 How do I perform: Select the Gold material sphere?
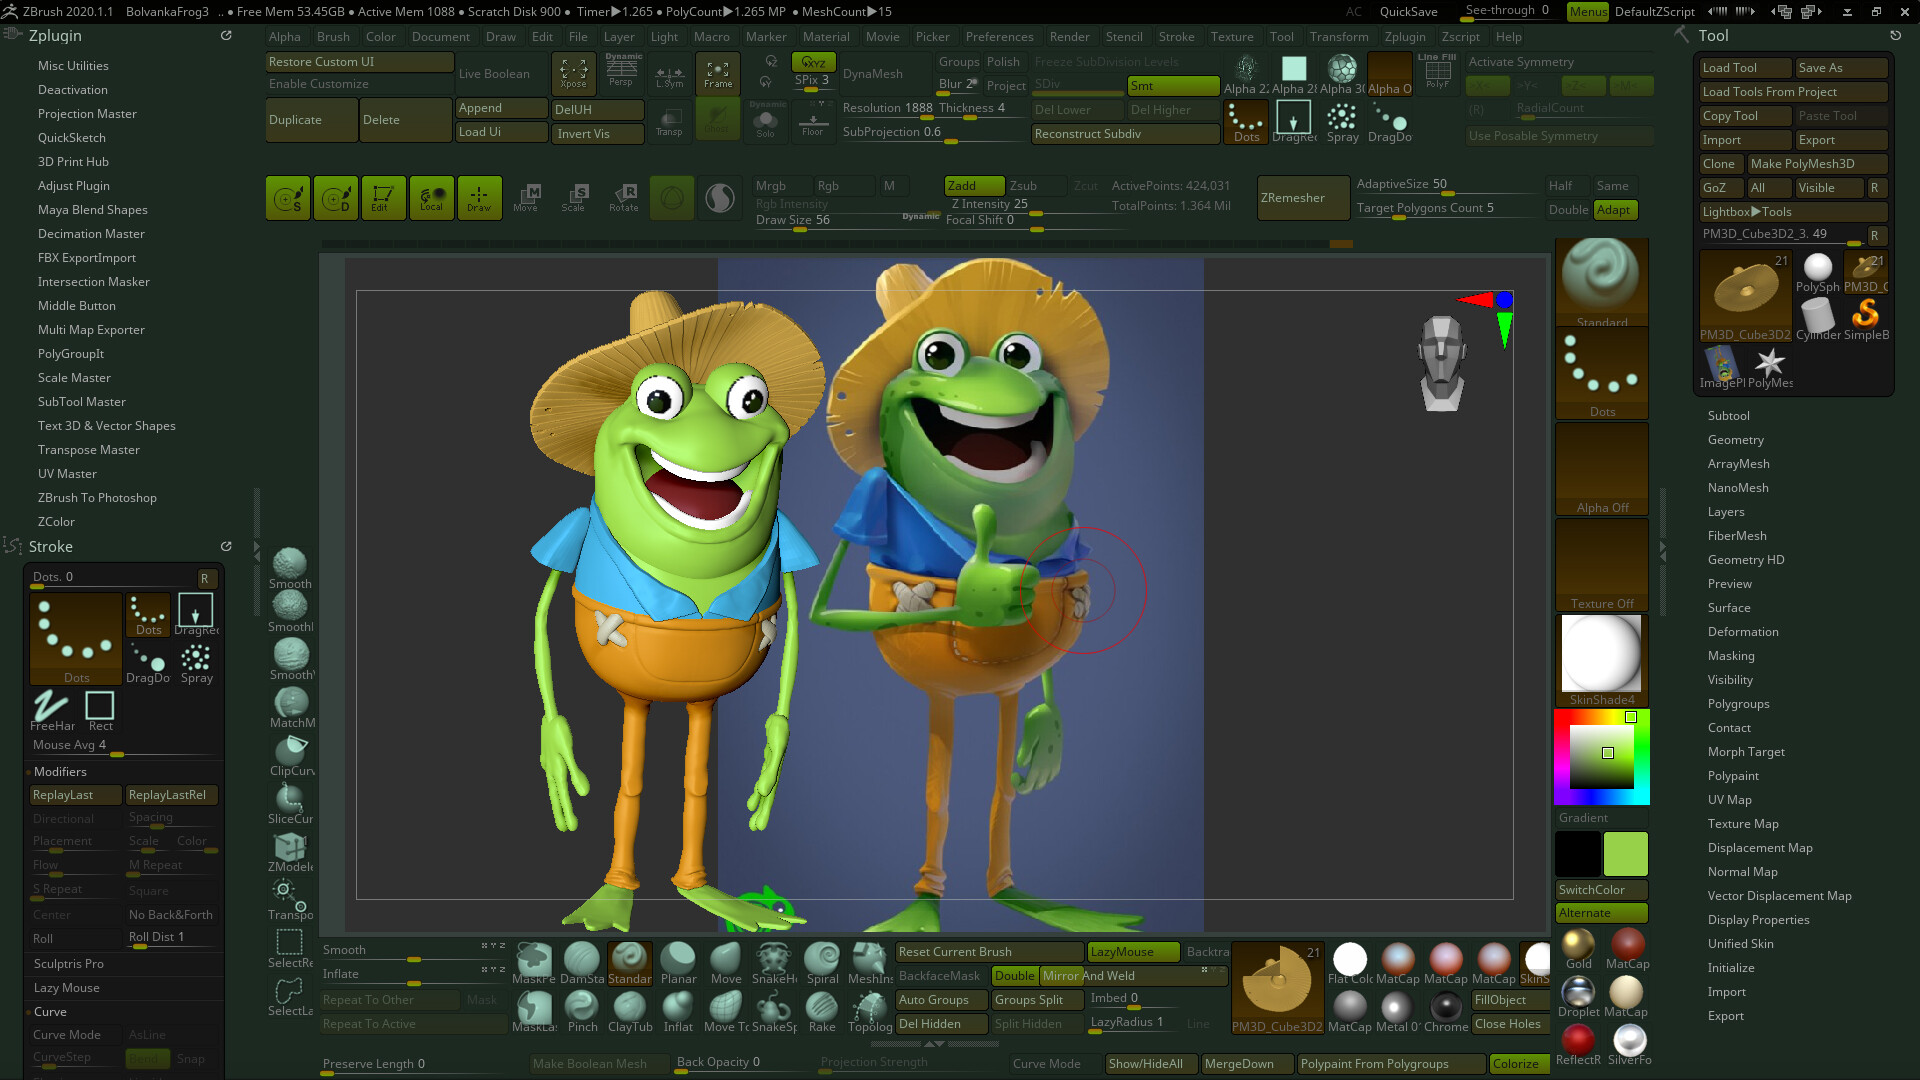tap(1578, 946)
